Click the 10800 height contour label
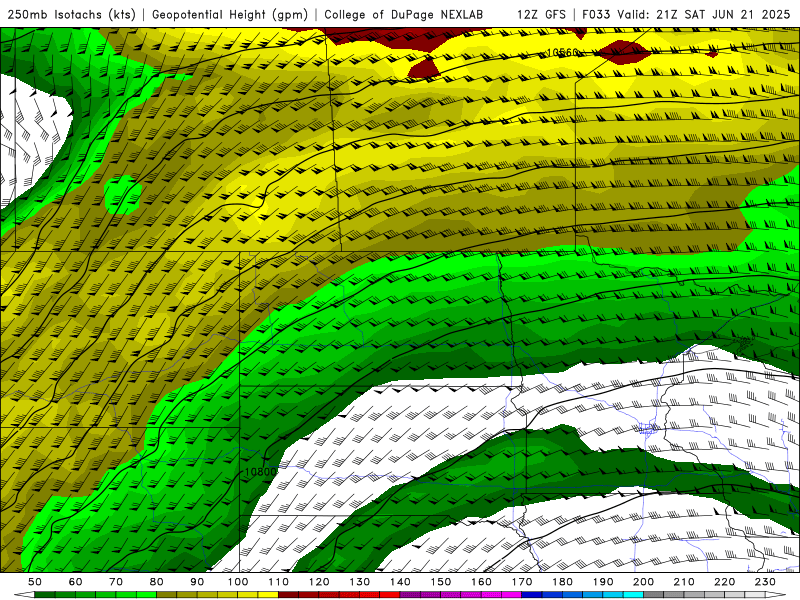800x600 pixels. point(260,472)
